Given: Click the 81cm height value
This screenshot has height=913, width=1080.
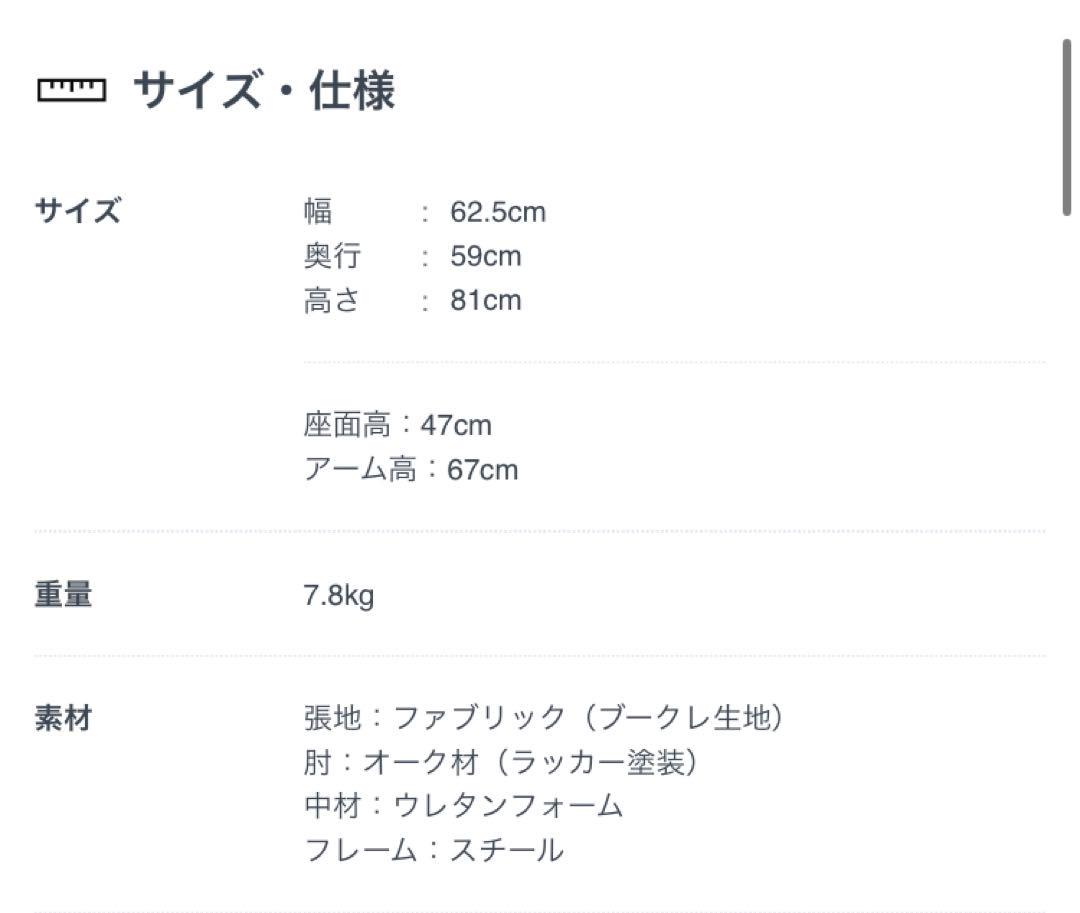Looking at the screenshot, I should 486,301.
